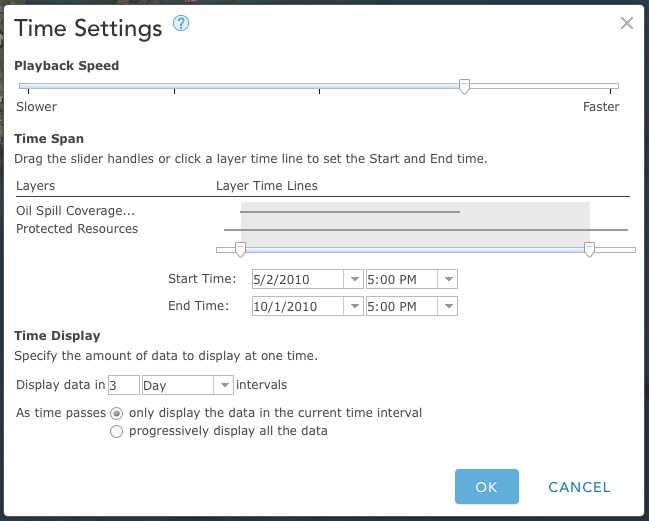Click the Start Time date field
The image size is (649, 521).
click(297, 280)
